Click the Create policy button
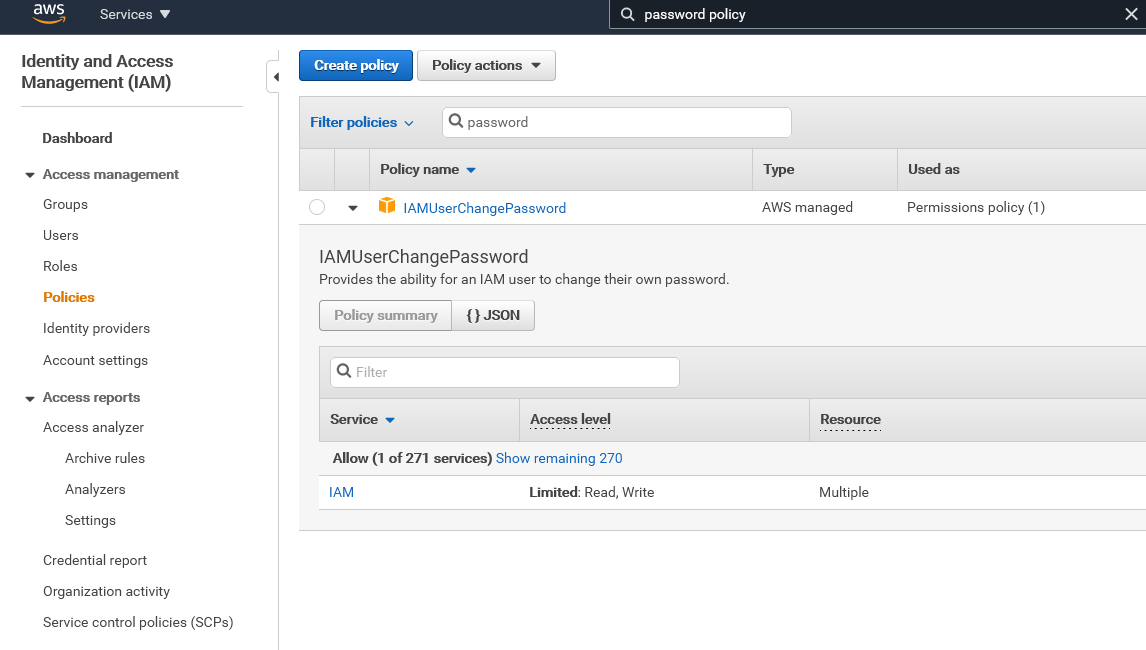This screenshot has width=1146, height=650. [356, 66]
